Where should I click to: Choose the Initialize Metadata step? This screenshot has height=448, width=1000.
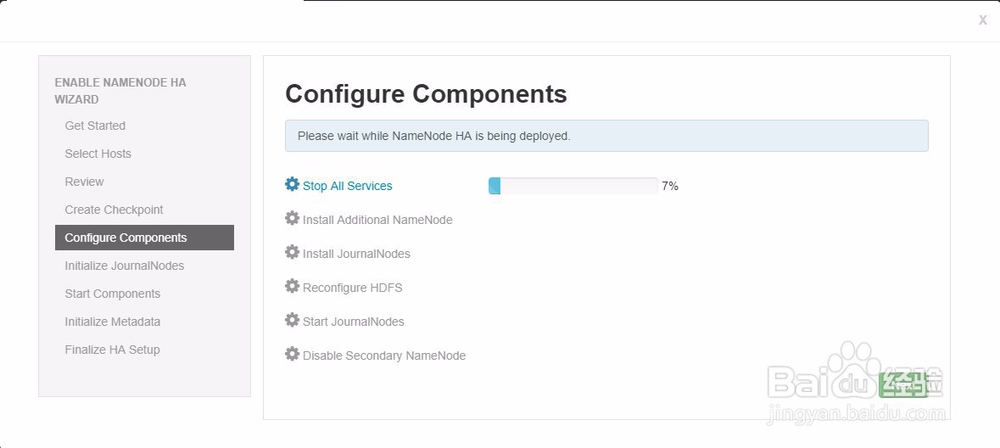pos(112,322)
